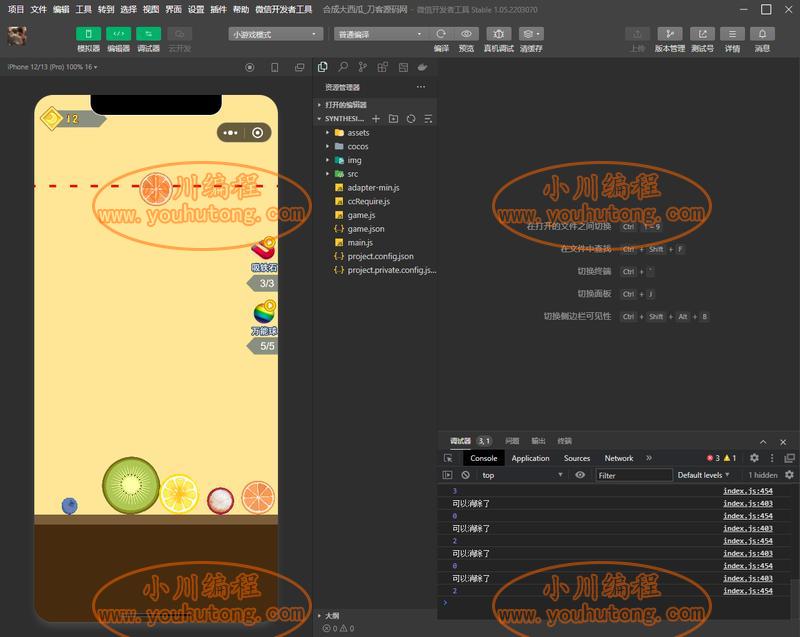Viewport: 800px width, 637px height.
Task: Collapse all folders in explorer
Action: (x=428, y=118)
